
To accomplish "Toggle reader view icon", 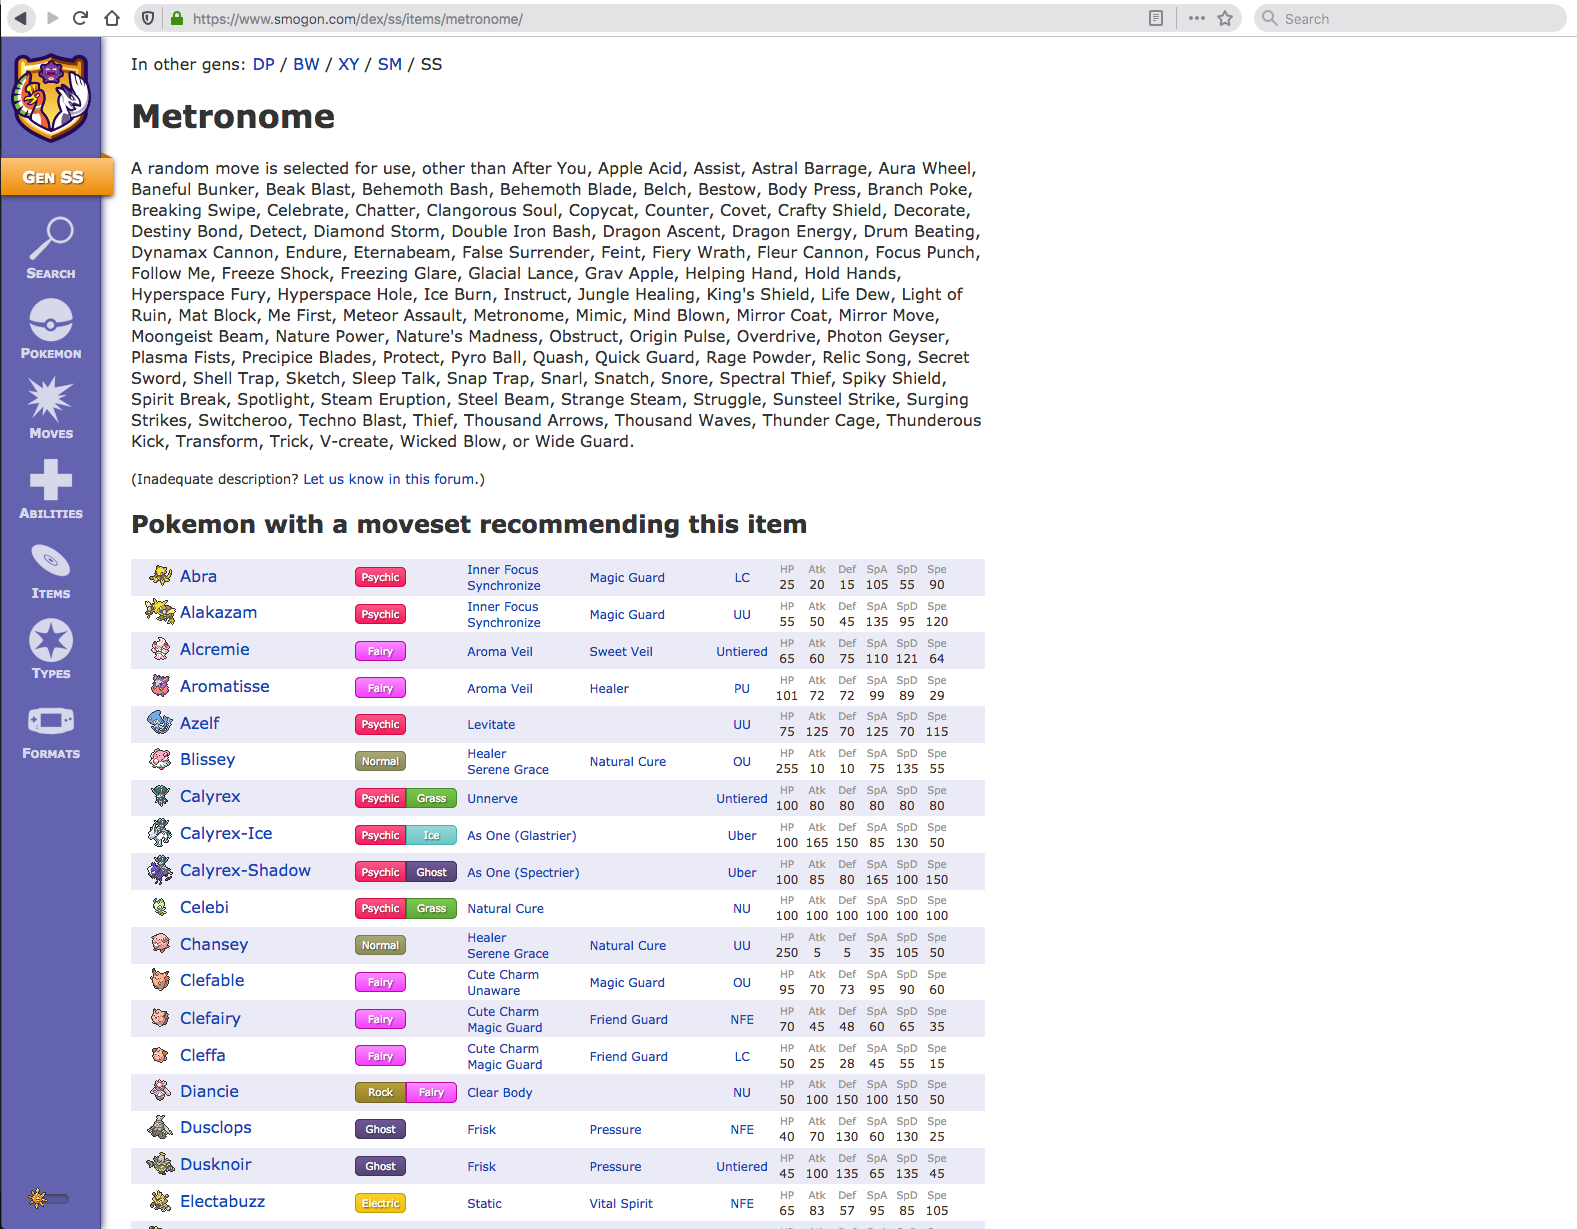I will click(1156, 18).
